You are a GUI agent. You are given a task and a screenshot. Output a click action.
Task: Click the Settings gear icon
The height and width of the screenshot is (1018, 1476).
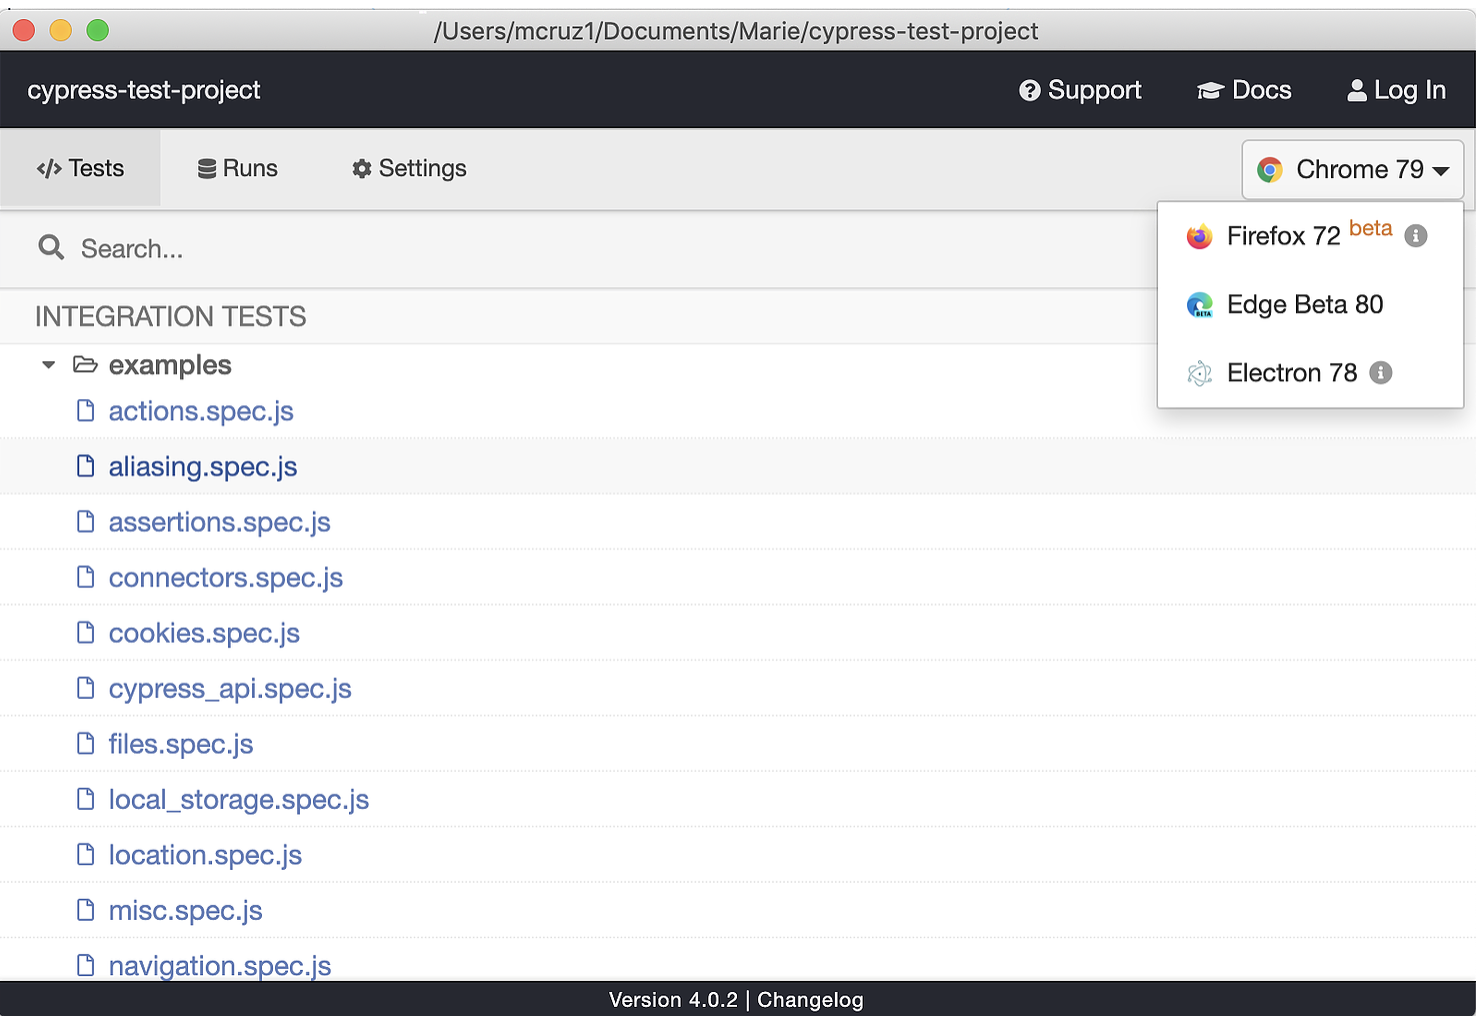tap(362, 169)
